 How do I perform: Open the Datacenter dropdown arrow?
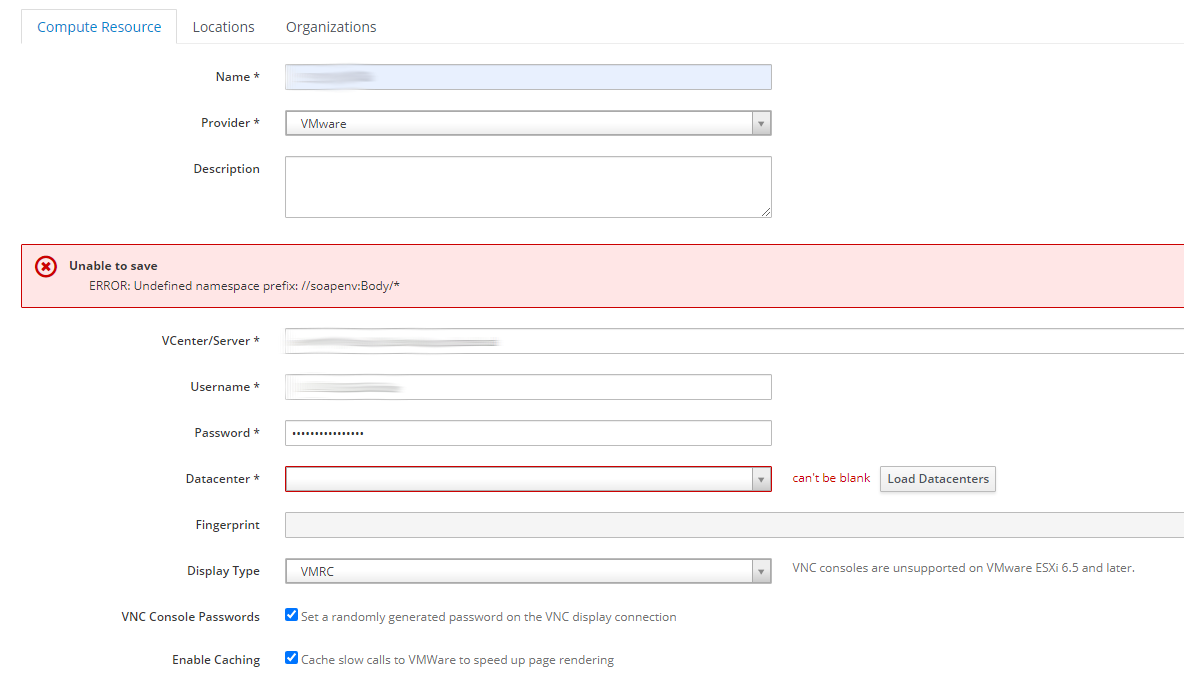pyautogui.click(x=761, y=479)
